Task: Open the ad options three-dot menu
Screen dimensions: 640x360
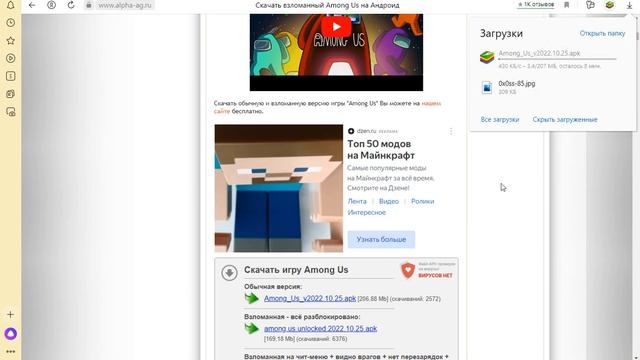Action: [x=451, y=131]
